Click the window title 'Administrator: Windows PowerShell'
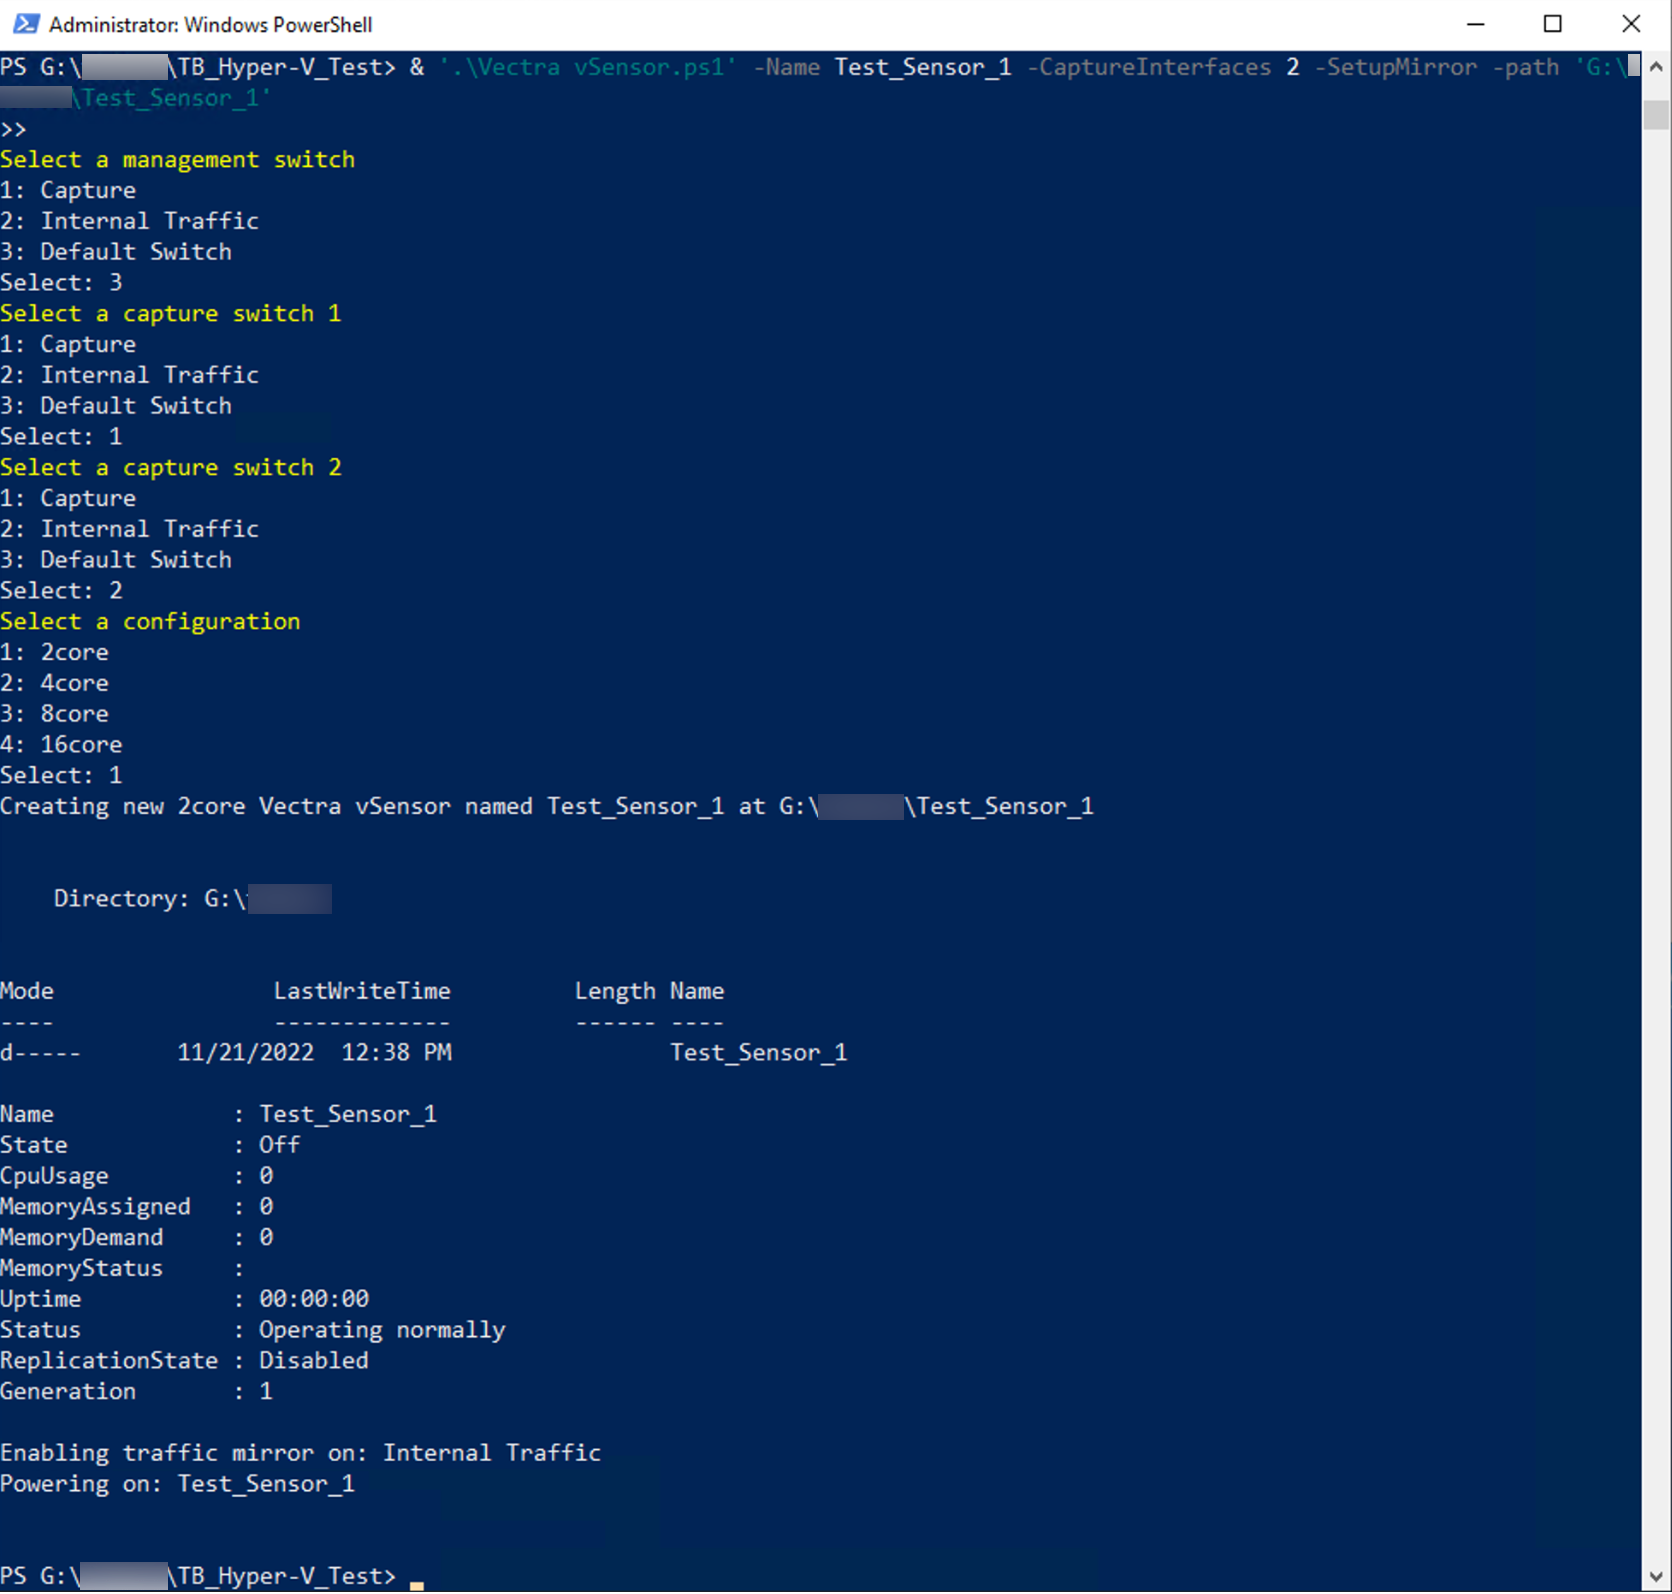Viewport: 1672px width, 1594px height. pos(210,25)
